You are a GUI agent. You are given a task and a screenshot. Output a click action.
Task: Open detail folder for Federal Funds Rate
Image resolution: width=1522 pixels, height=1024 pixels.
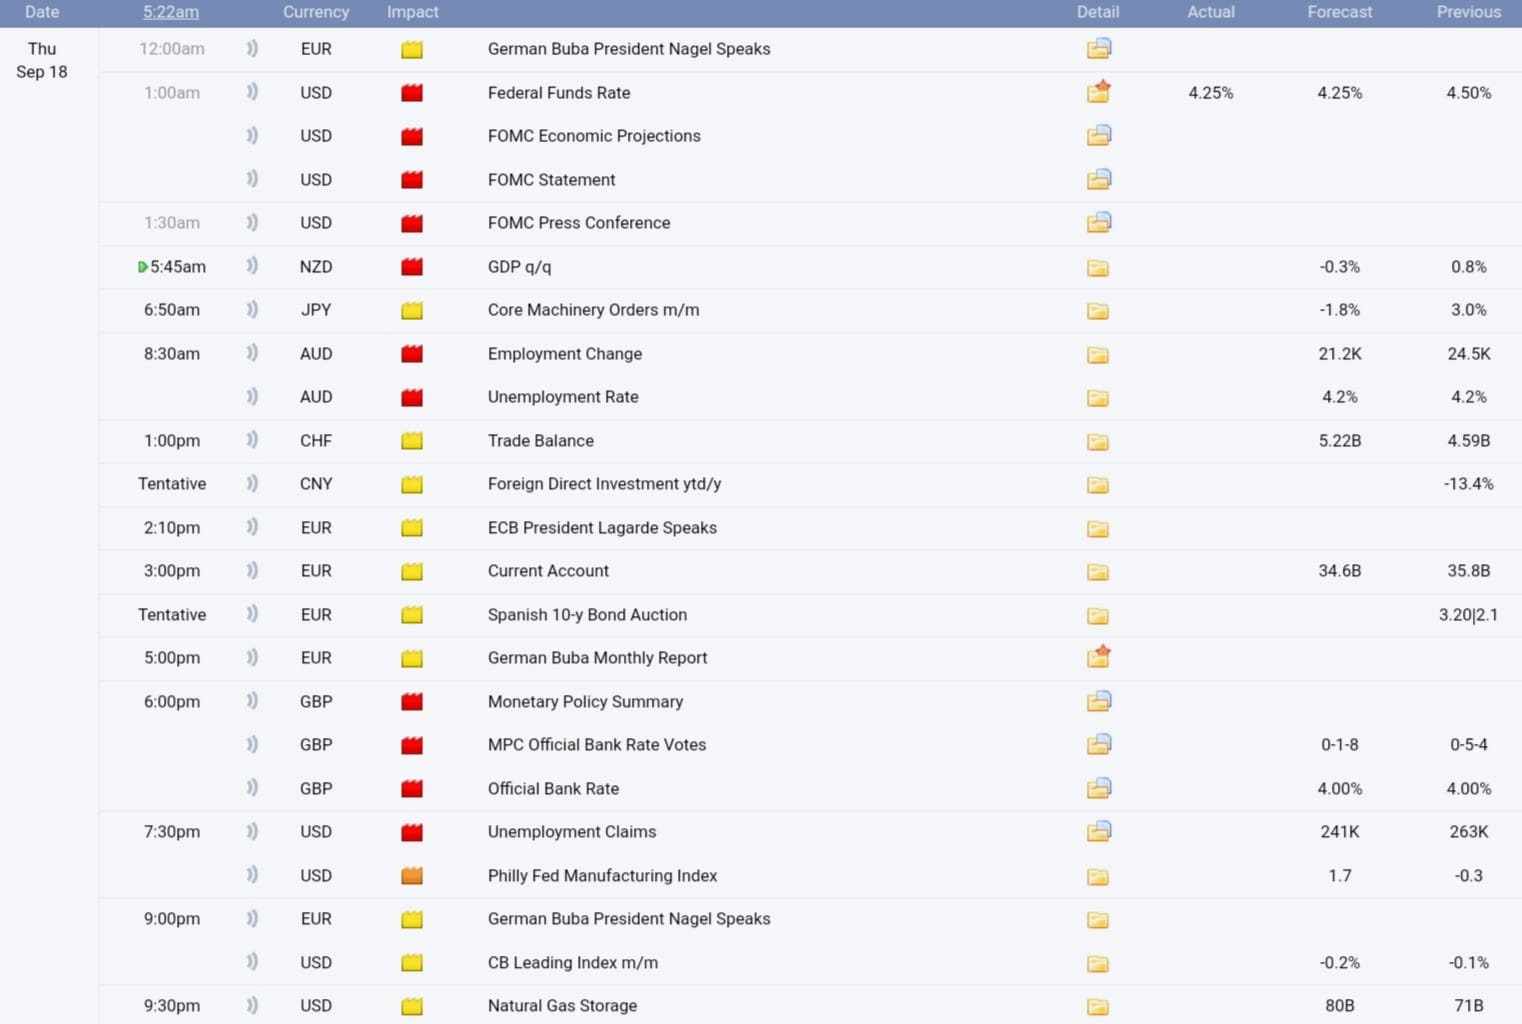[x=1098, y=93]
